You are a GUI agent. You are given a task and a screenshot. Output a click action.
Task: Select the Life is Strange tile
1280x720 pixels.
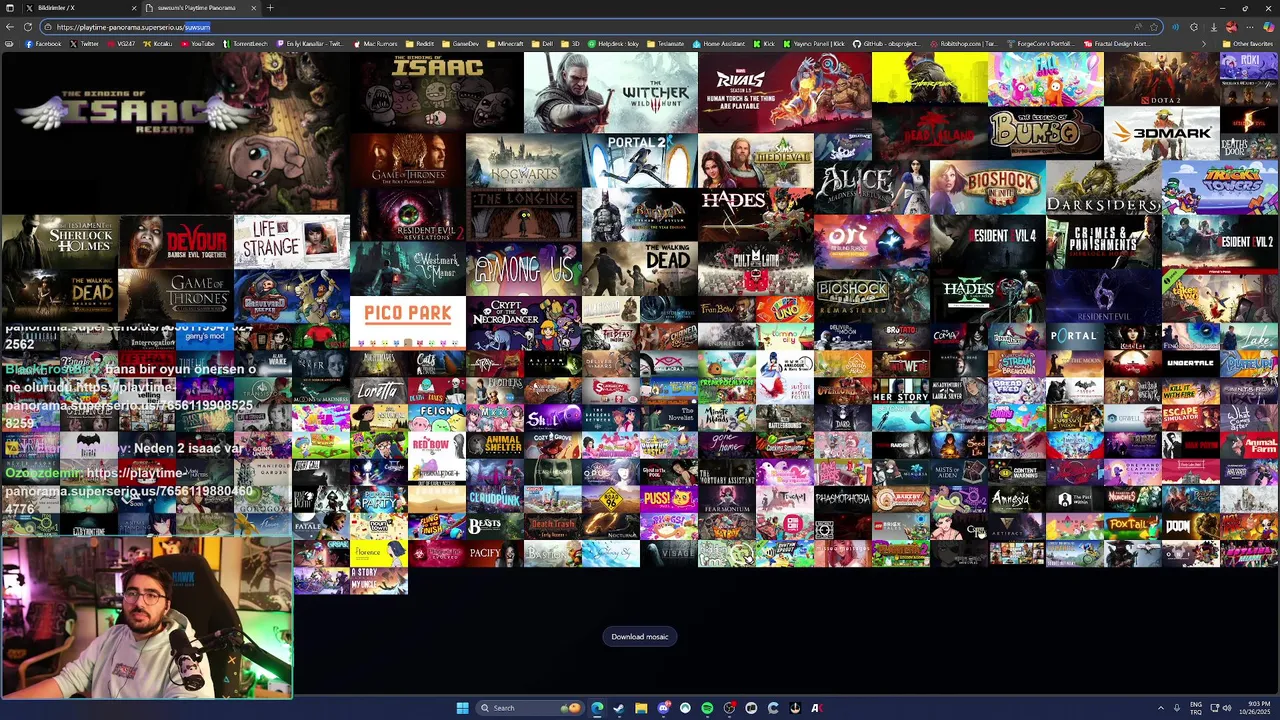click(x=291, y=241)
